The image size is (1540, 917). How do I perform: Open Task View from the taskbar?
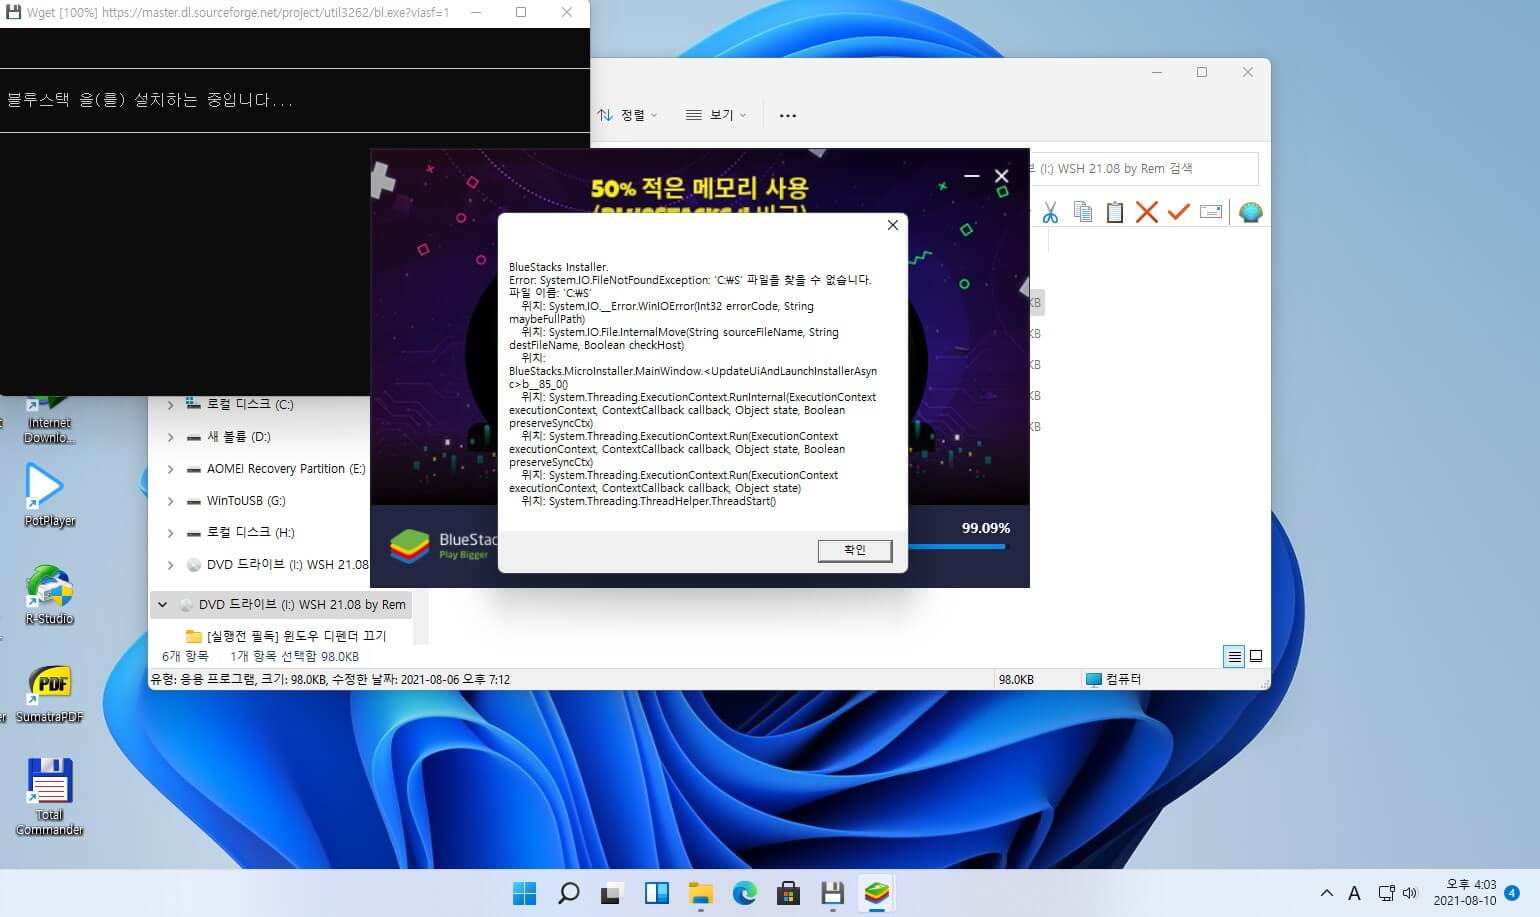click(611, 893)
